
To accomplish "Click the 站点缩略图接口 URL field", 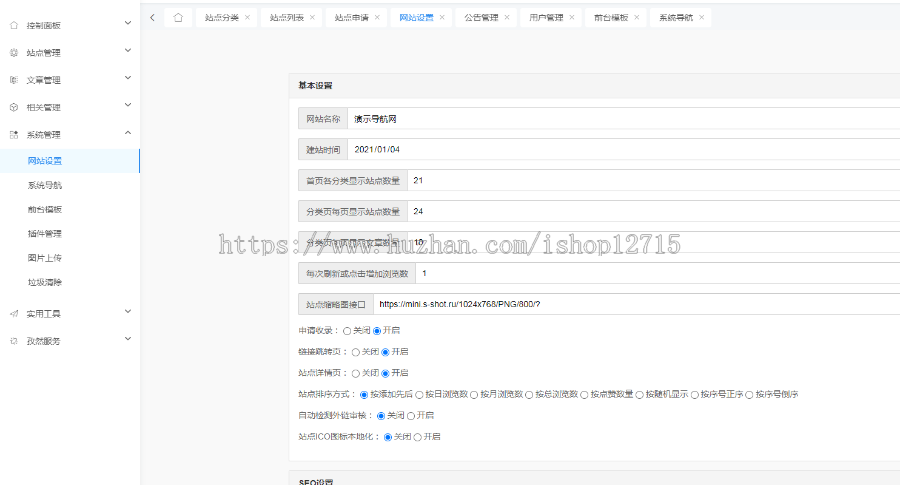I will pos(636,304).
